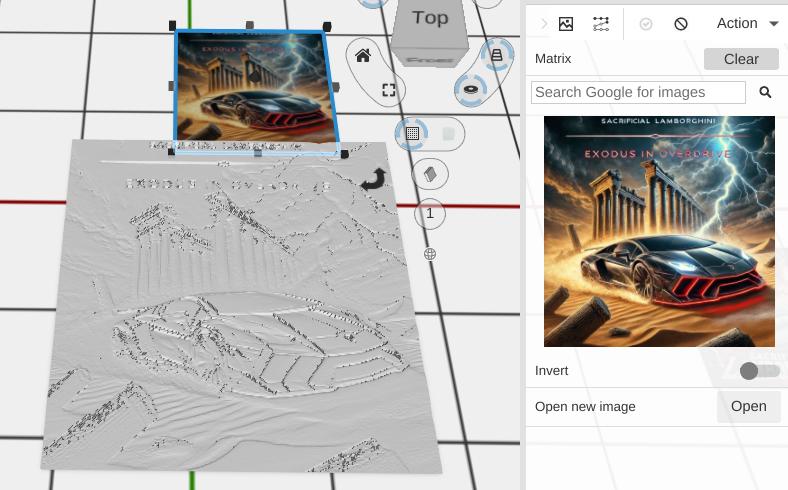The height and width of the screenshot is (490, 788).
Task: Expand the panel with the chevron arrow
Action: 544,23
